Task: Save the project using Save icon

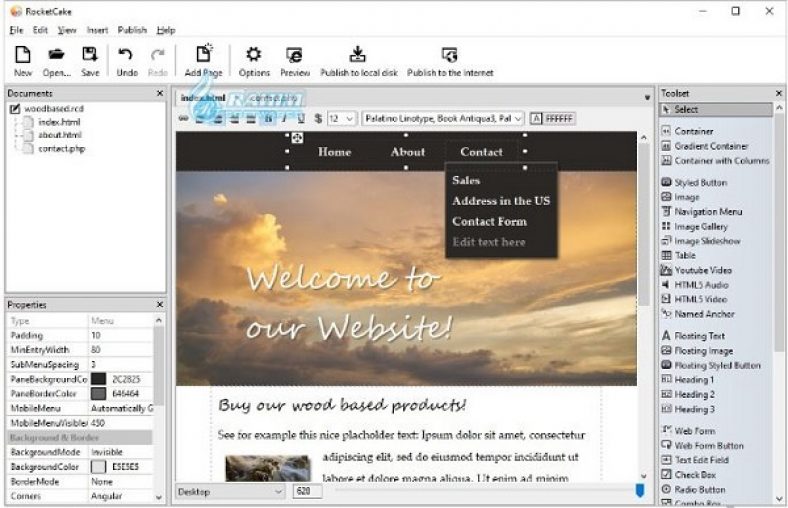Action: (x=90, y=61)
